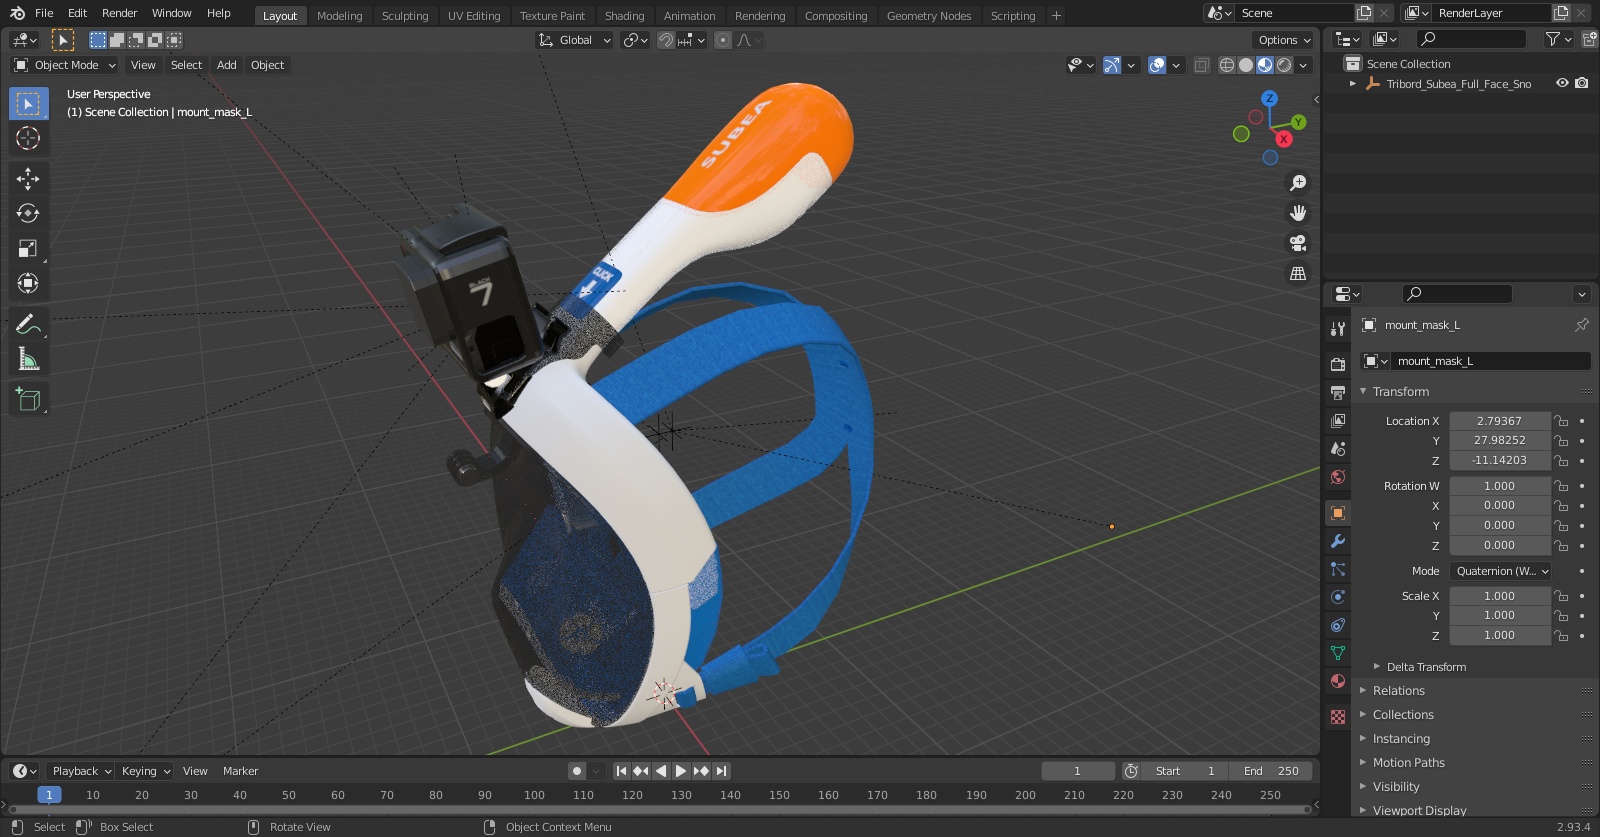Screen dimensions: 1600x837
Task: Switch to the Modeling workspace tab
Action: click(x=339, y=16)
